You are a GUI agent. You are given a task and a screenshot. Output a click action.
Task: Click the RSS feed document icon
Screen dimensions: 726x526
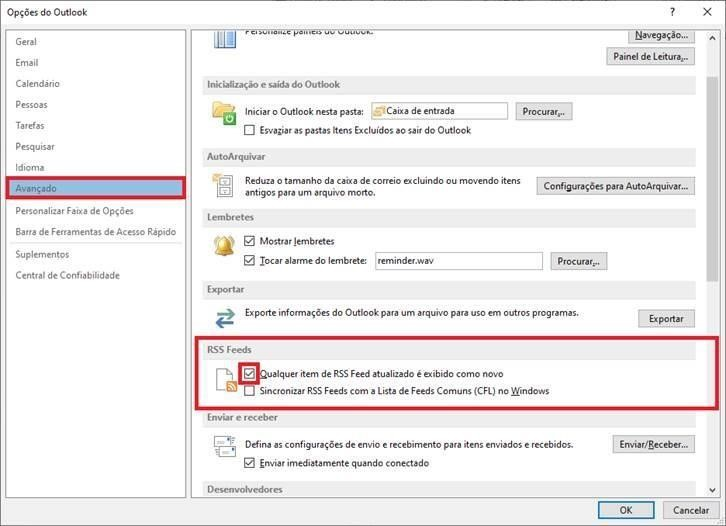click(x=226, y=380)
